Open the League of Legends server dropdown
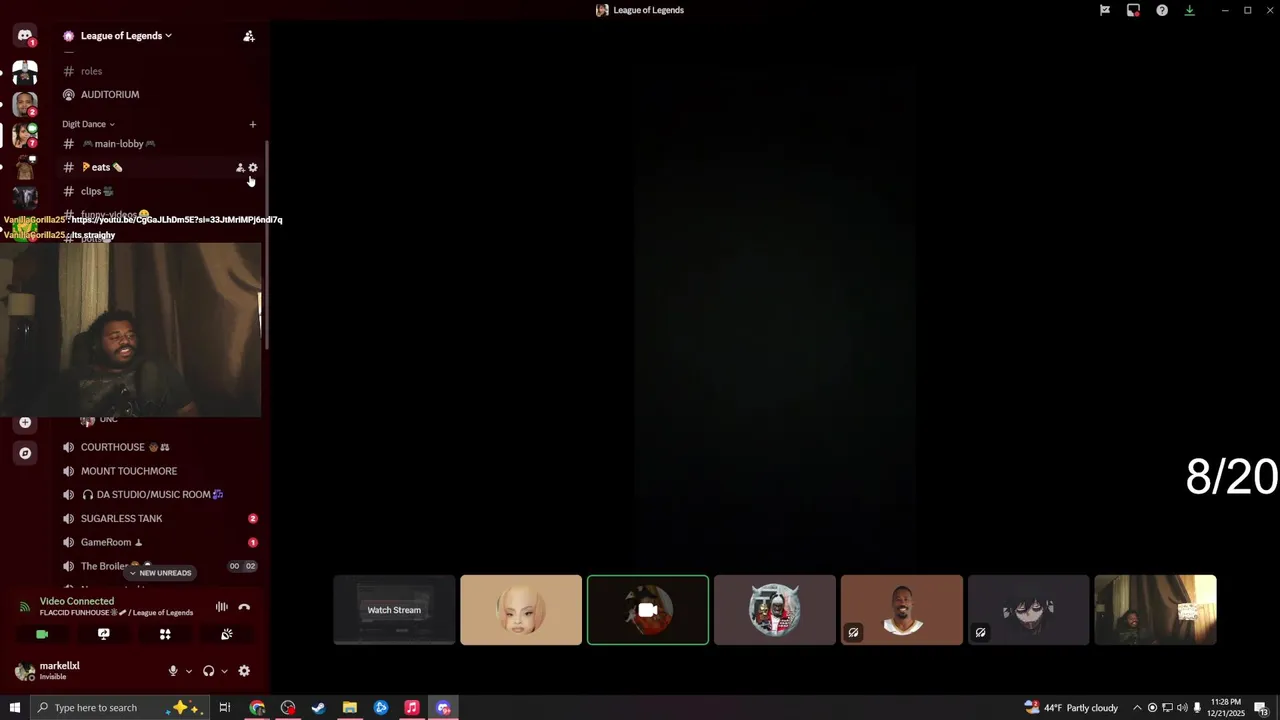 [126, 36]
